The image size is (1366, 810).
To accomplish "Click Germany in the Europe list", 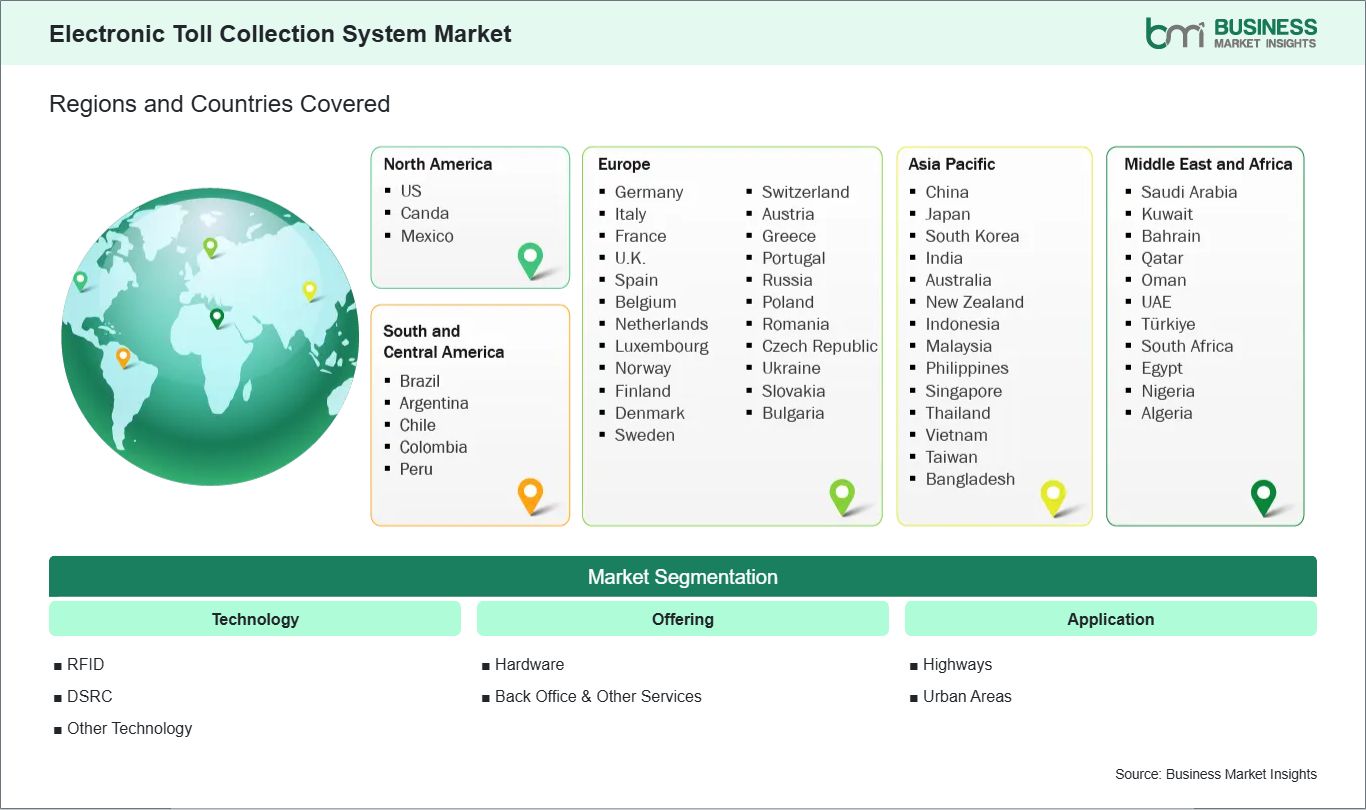I will click(x=648, y=192).
